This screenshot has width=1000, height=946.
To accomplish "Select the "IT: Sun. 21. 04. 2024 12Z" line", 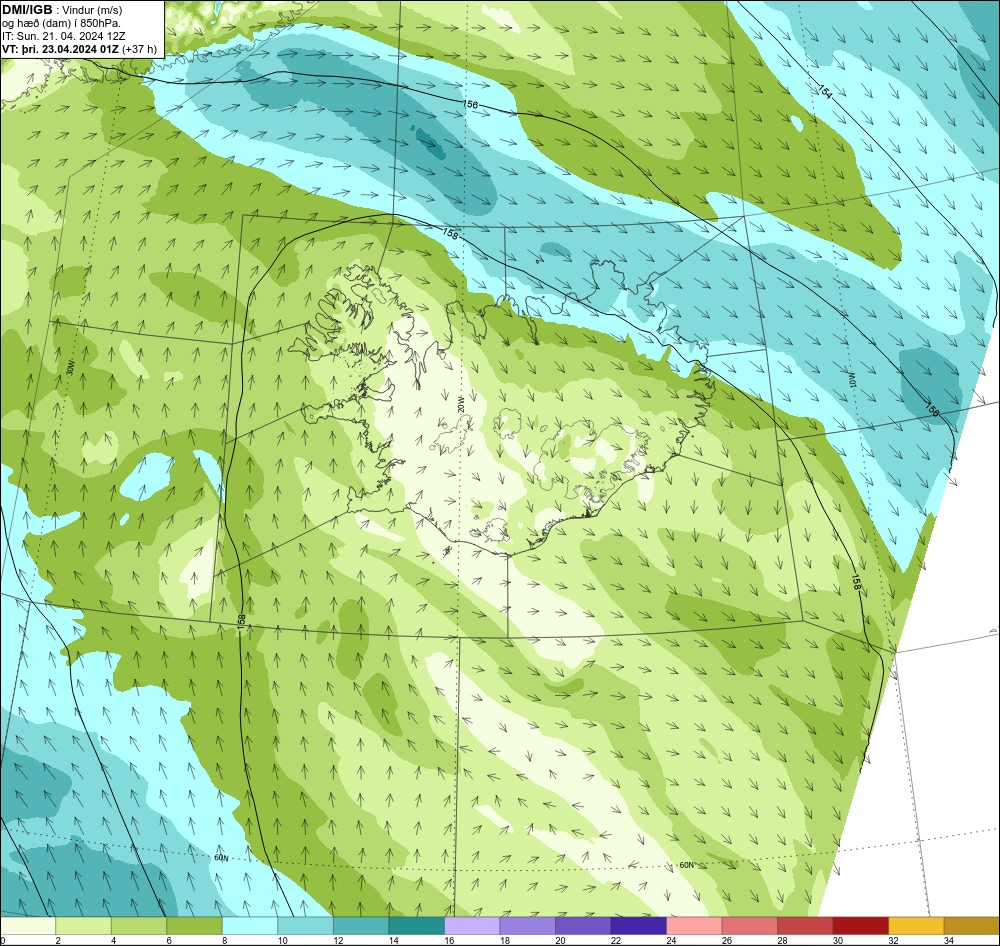I will pyautogui.click(x=64, y=36).
